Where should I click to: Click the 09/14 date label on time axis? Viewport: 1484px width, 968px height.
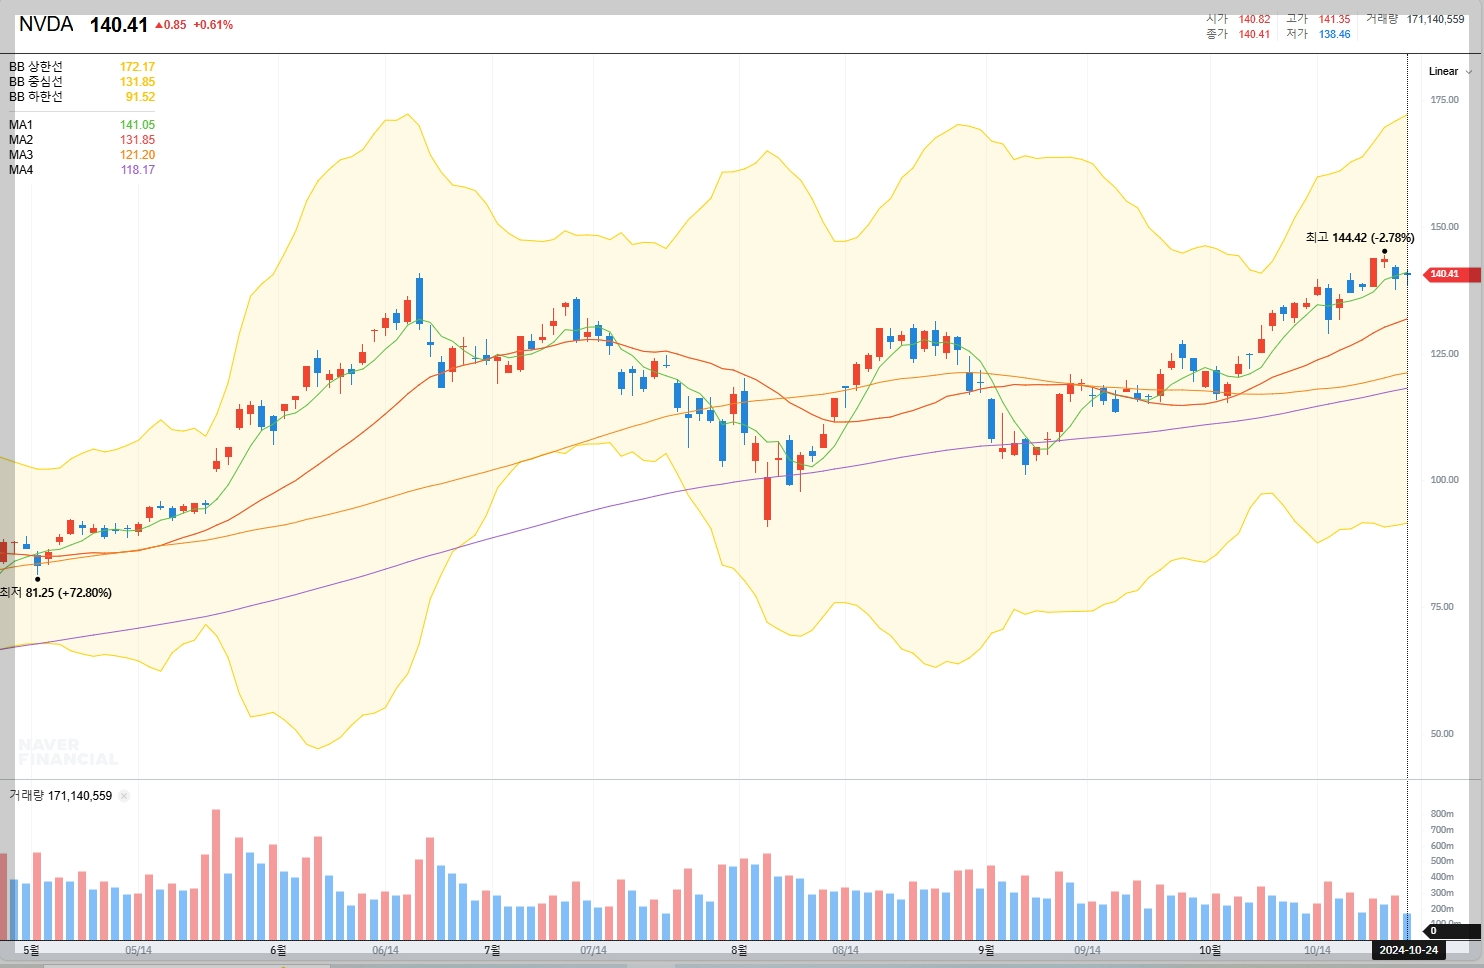click(x=1087, y=950)
